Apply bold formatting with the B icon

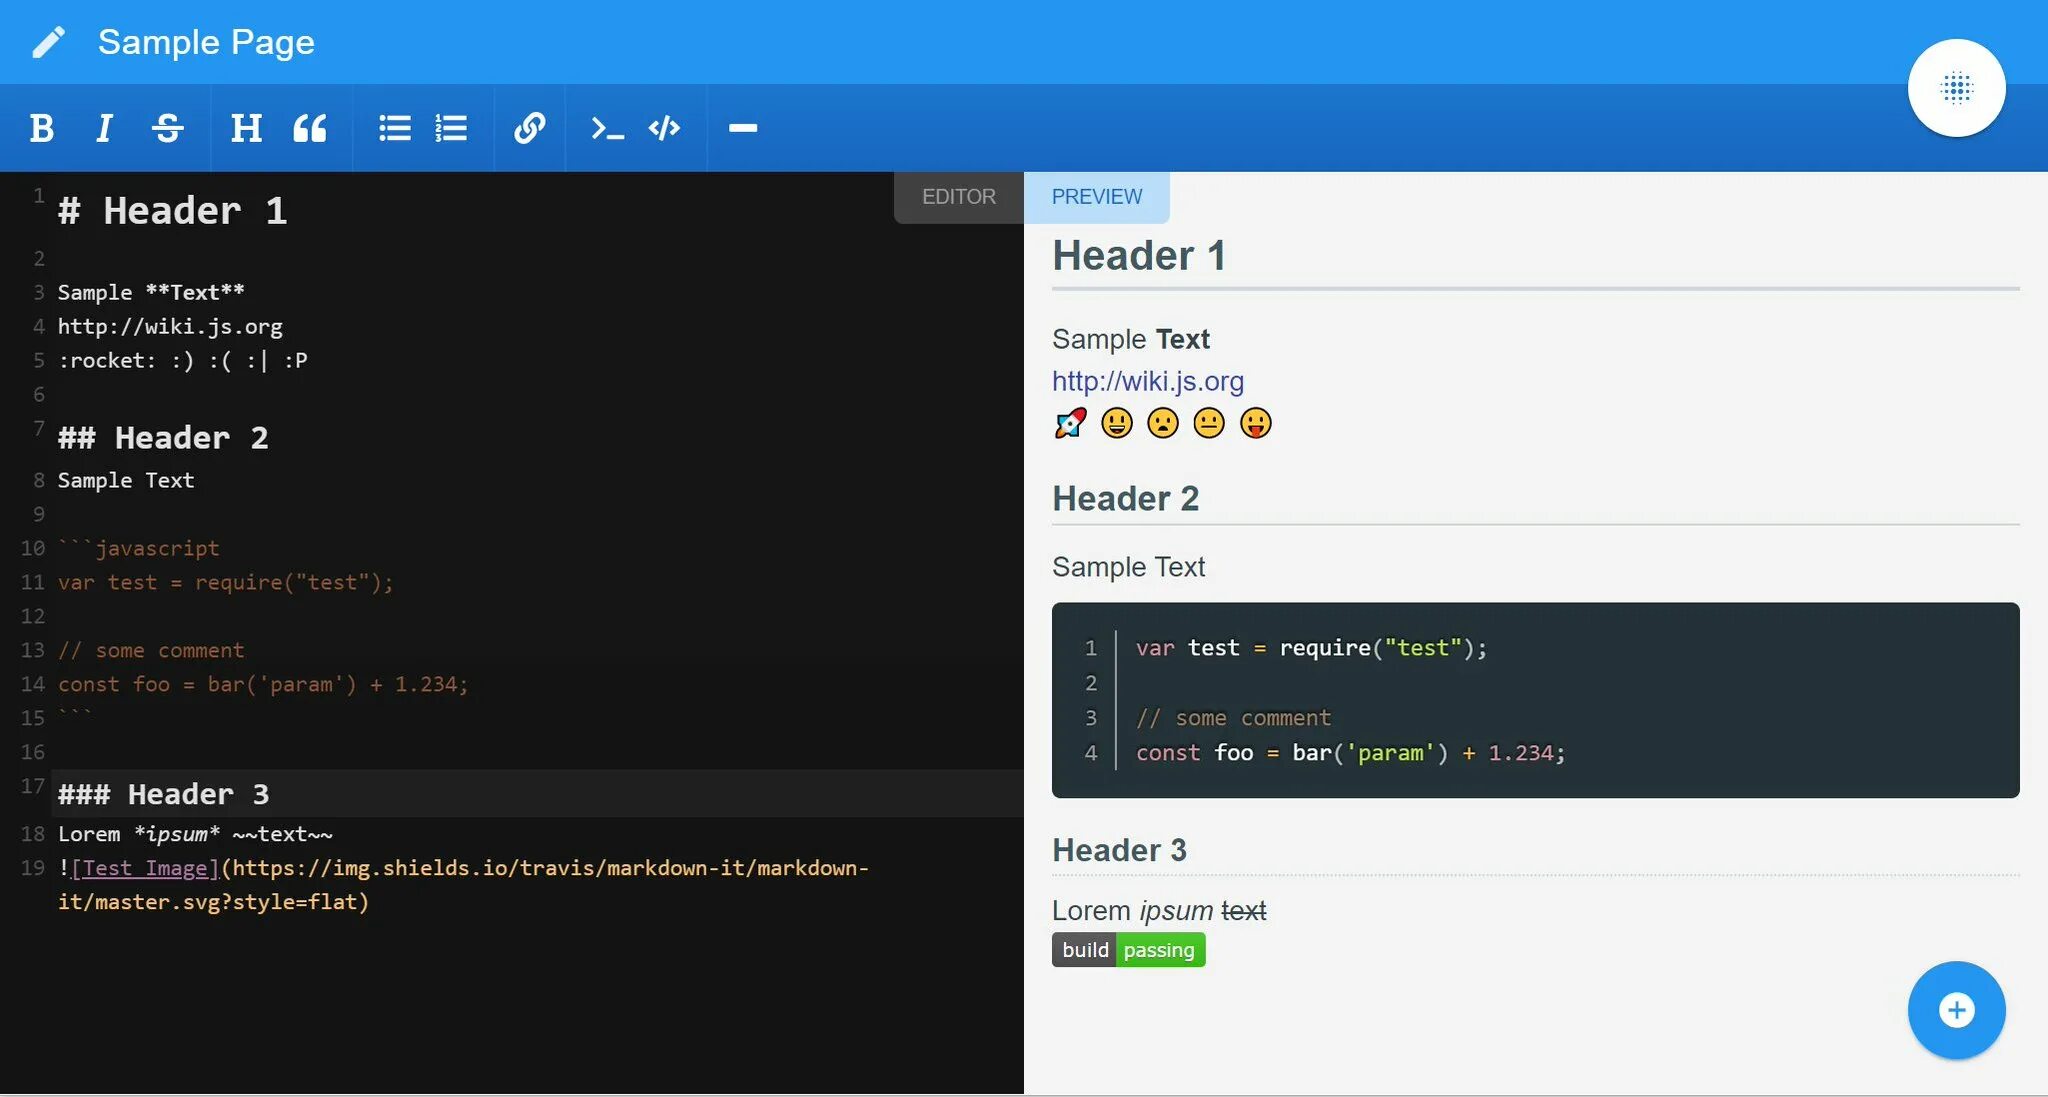[x=42, y=128]
